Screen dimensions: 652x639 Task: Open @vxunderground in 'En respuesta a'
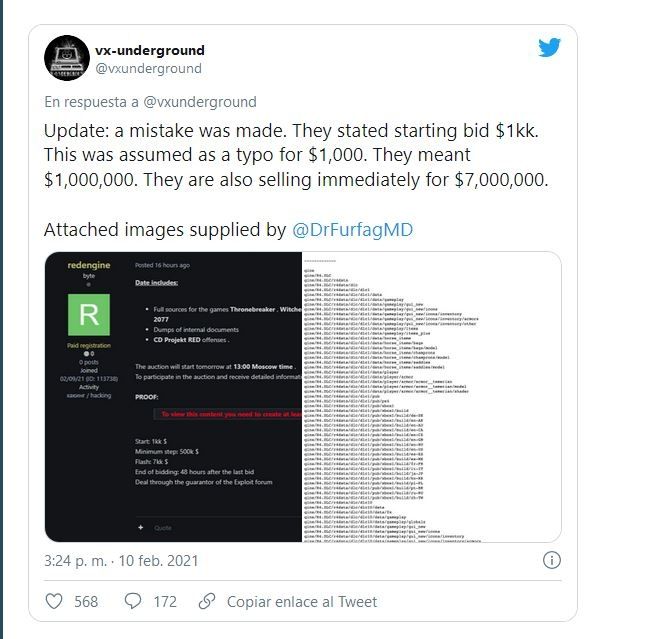(x=200, y=102)
